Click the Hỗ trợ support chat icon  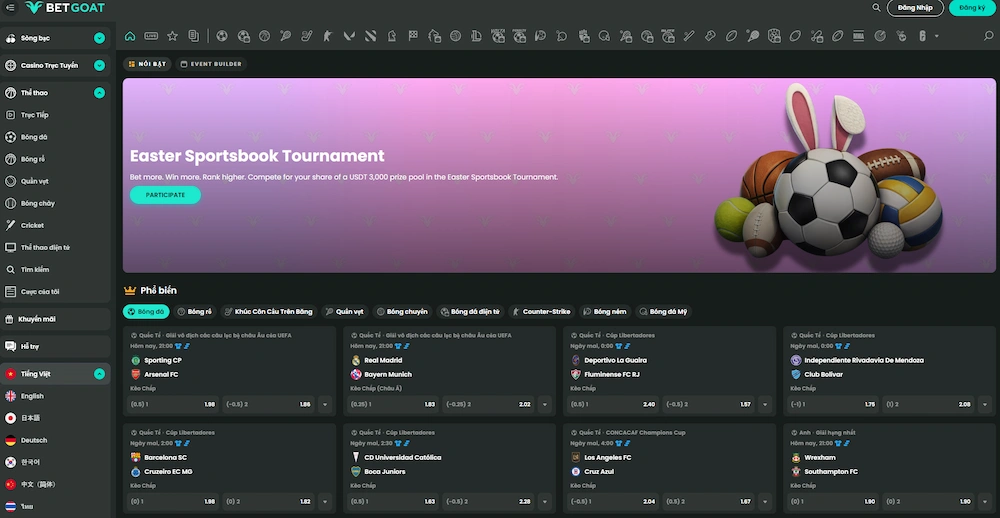tap(11, 346)
